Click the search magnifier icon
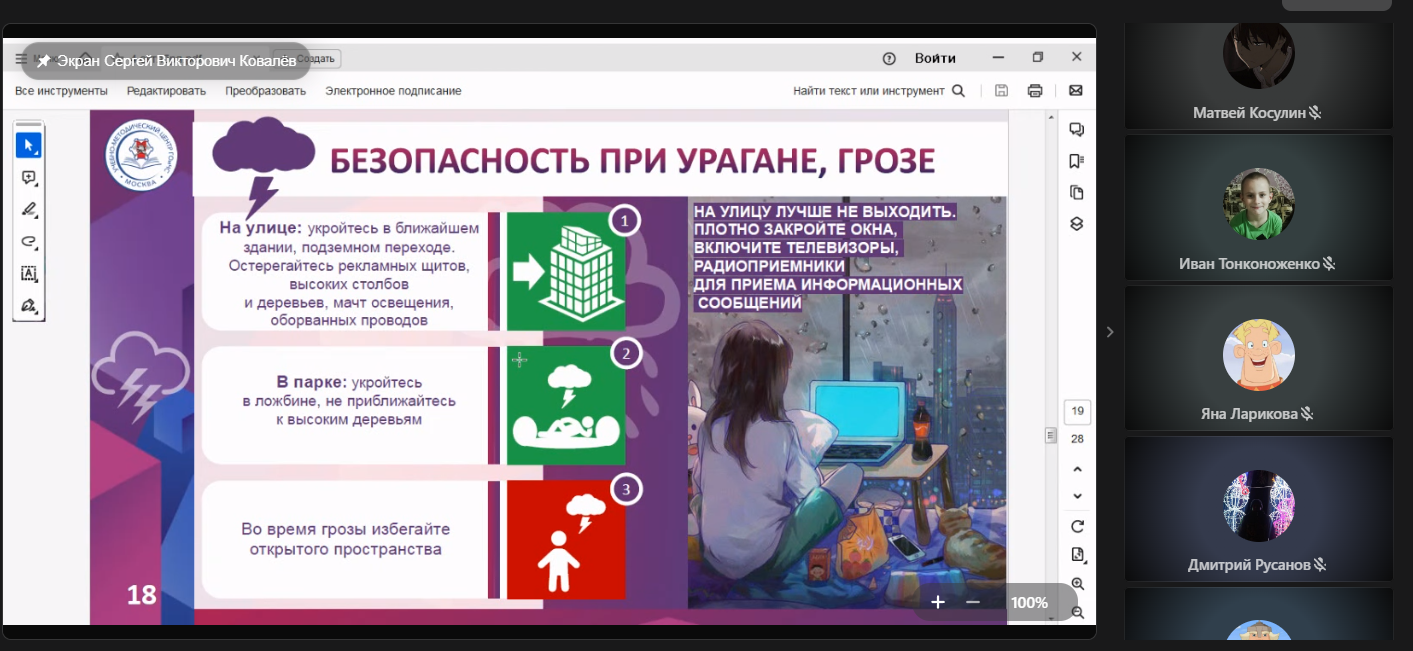The width and height of the screenshot is (1413, 651). tap(958, 91)
